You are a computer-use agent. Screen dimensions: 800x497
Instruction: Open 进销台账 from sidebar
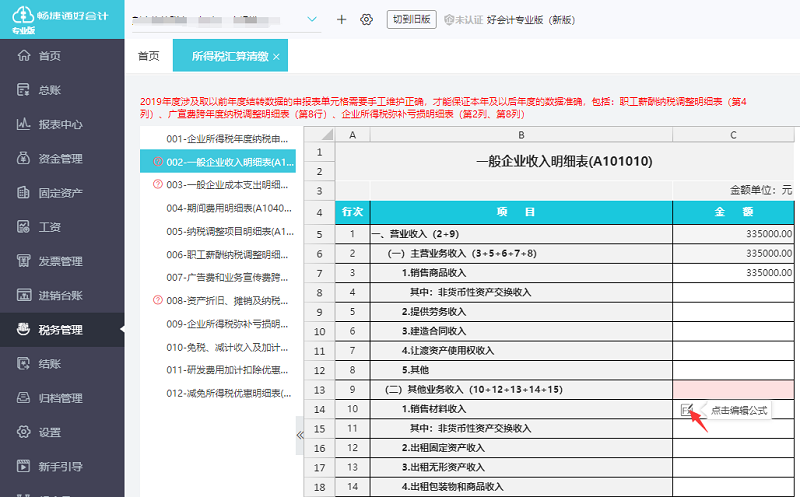coord(59,295)
